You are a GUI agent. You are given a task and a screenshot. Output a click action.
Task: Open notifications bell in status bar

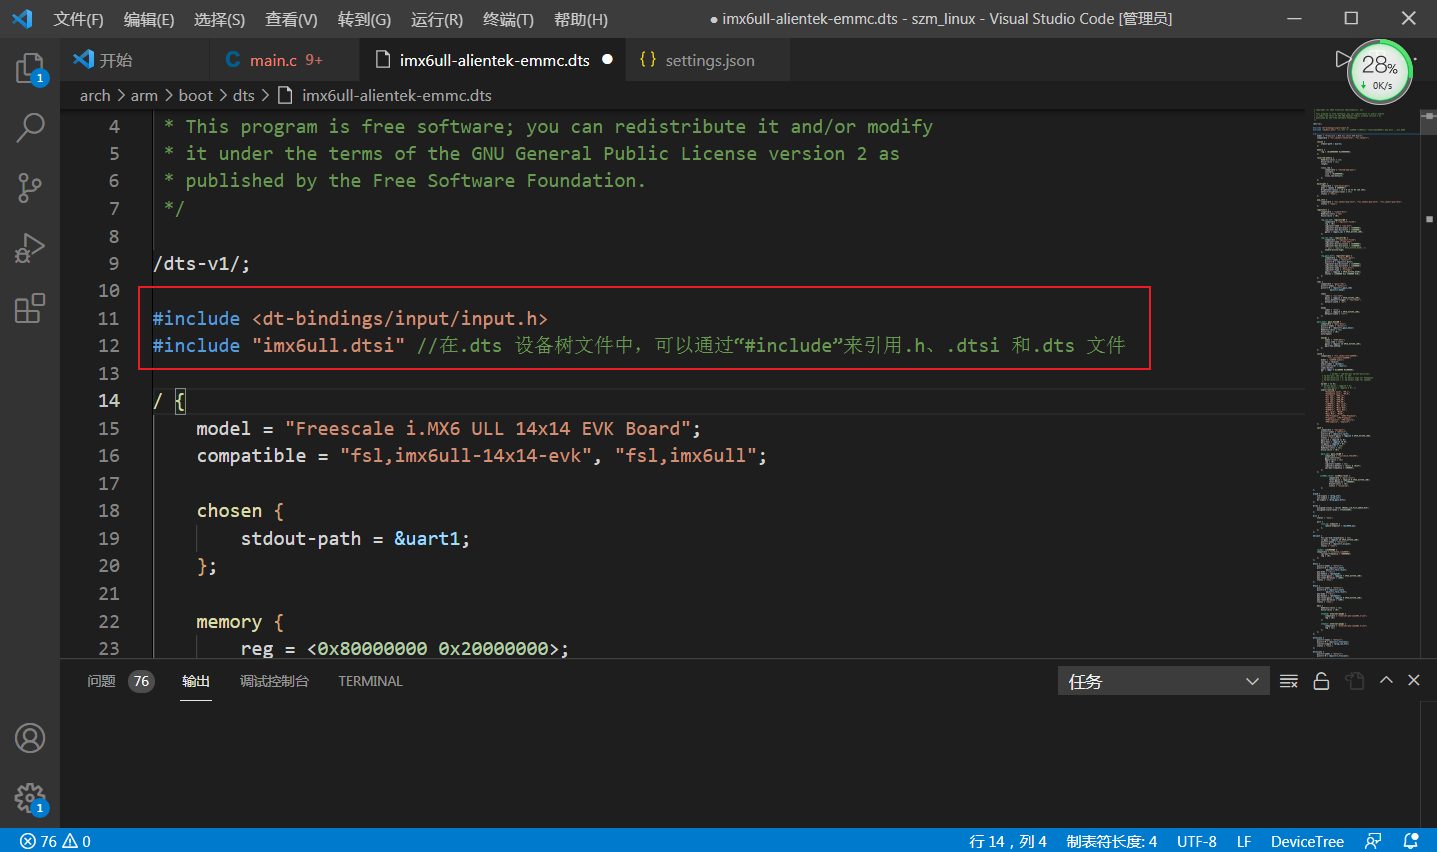(x=1411, y=841)
